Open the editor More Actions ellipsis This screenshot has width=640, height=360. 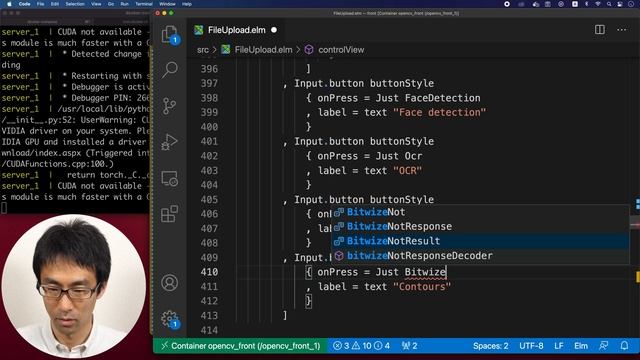point(622,29)
